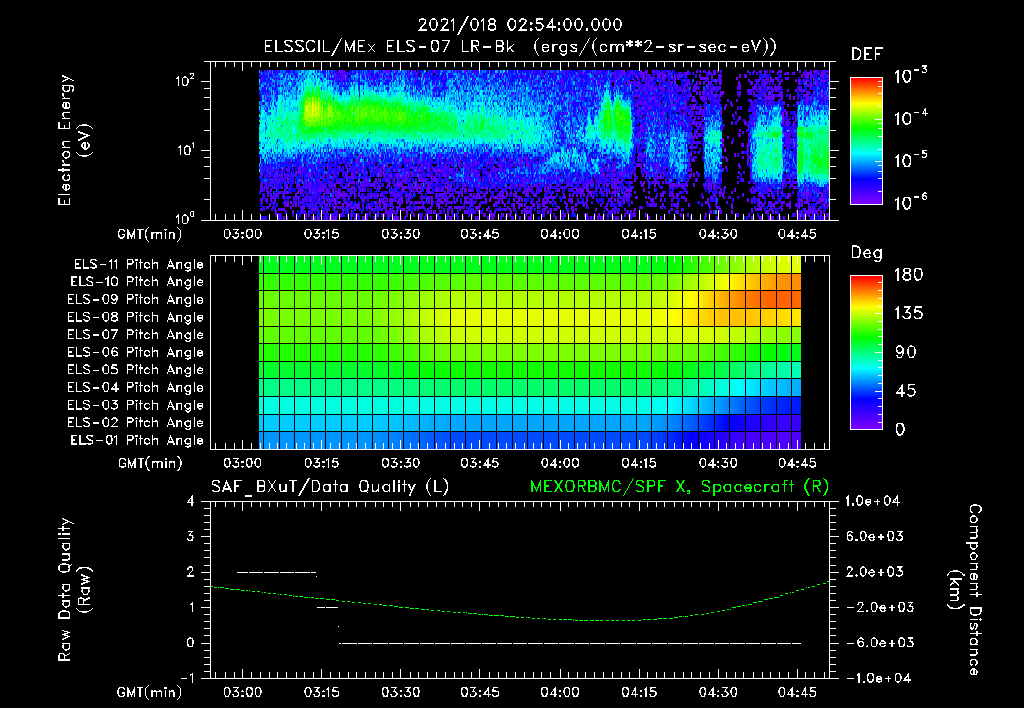The height and width of the screenshot is (708, 1024).
Task: Click the green MEXORBMC/SPF X, Spacecraft (R) title
Action: point(679,487)
